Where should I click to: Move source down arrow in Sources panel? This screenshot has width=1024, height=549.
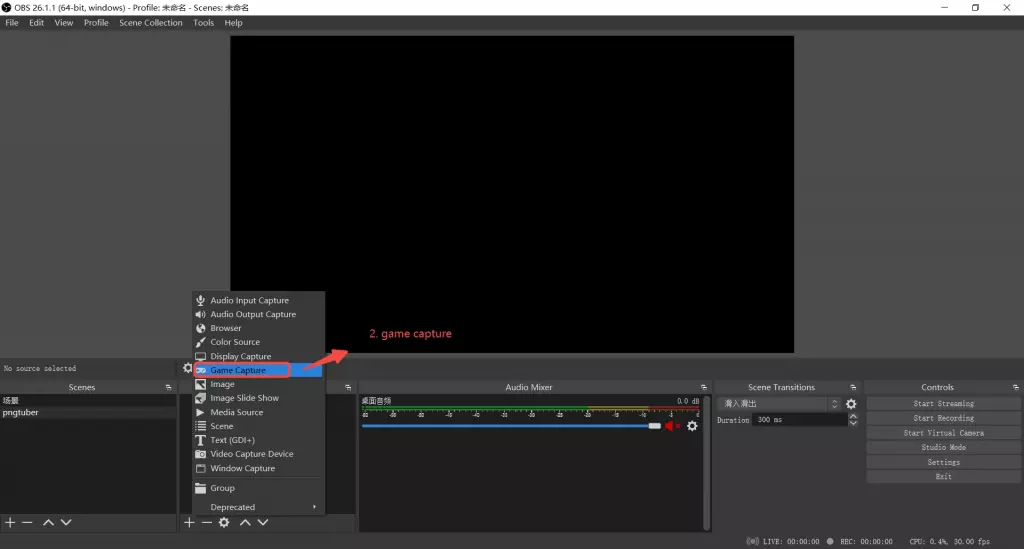(263, 523)
